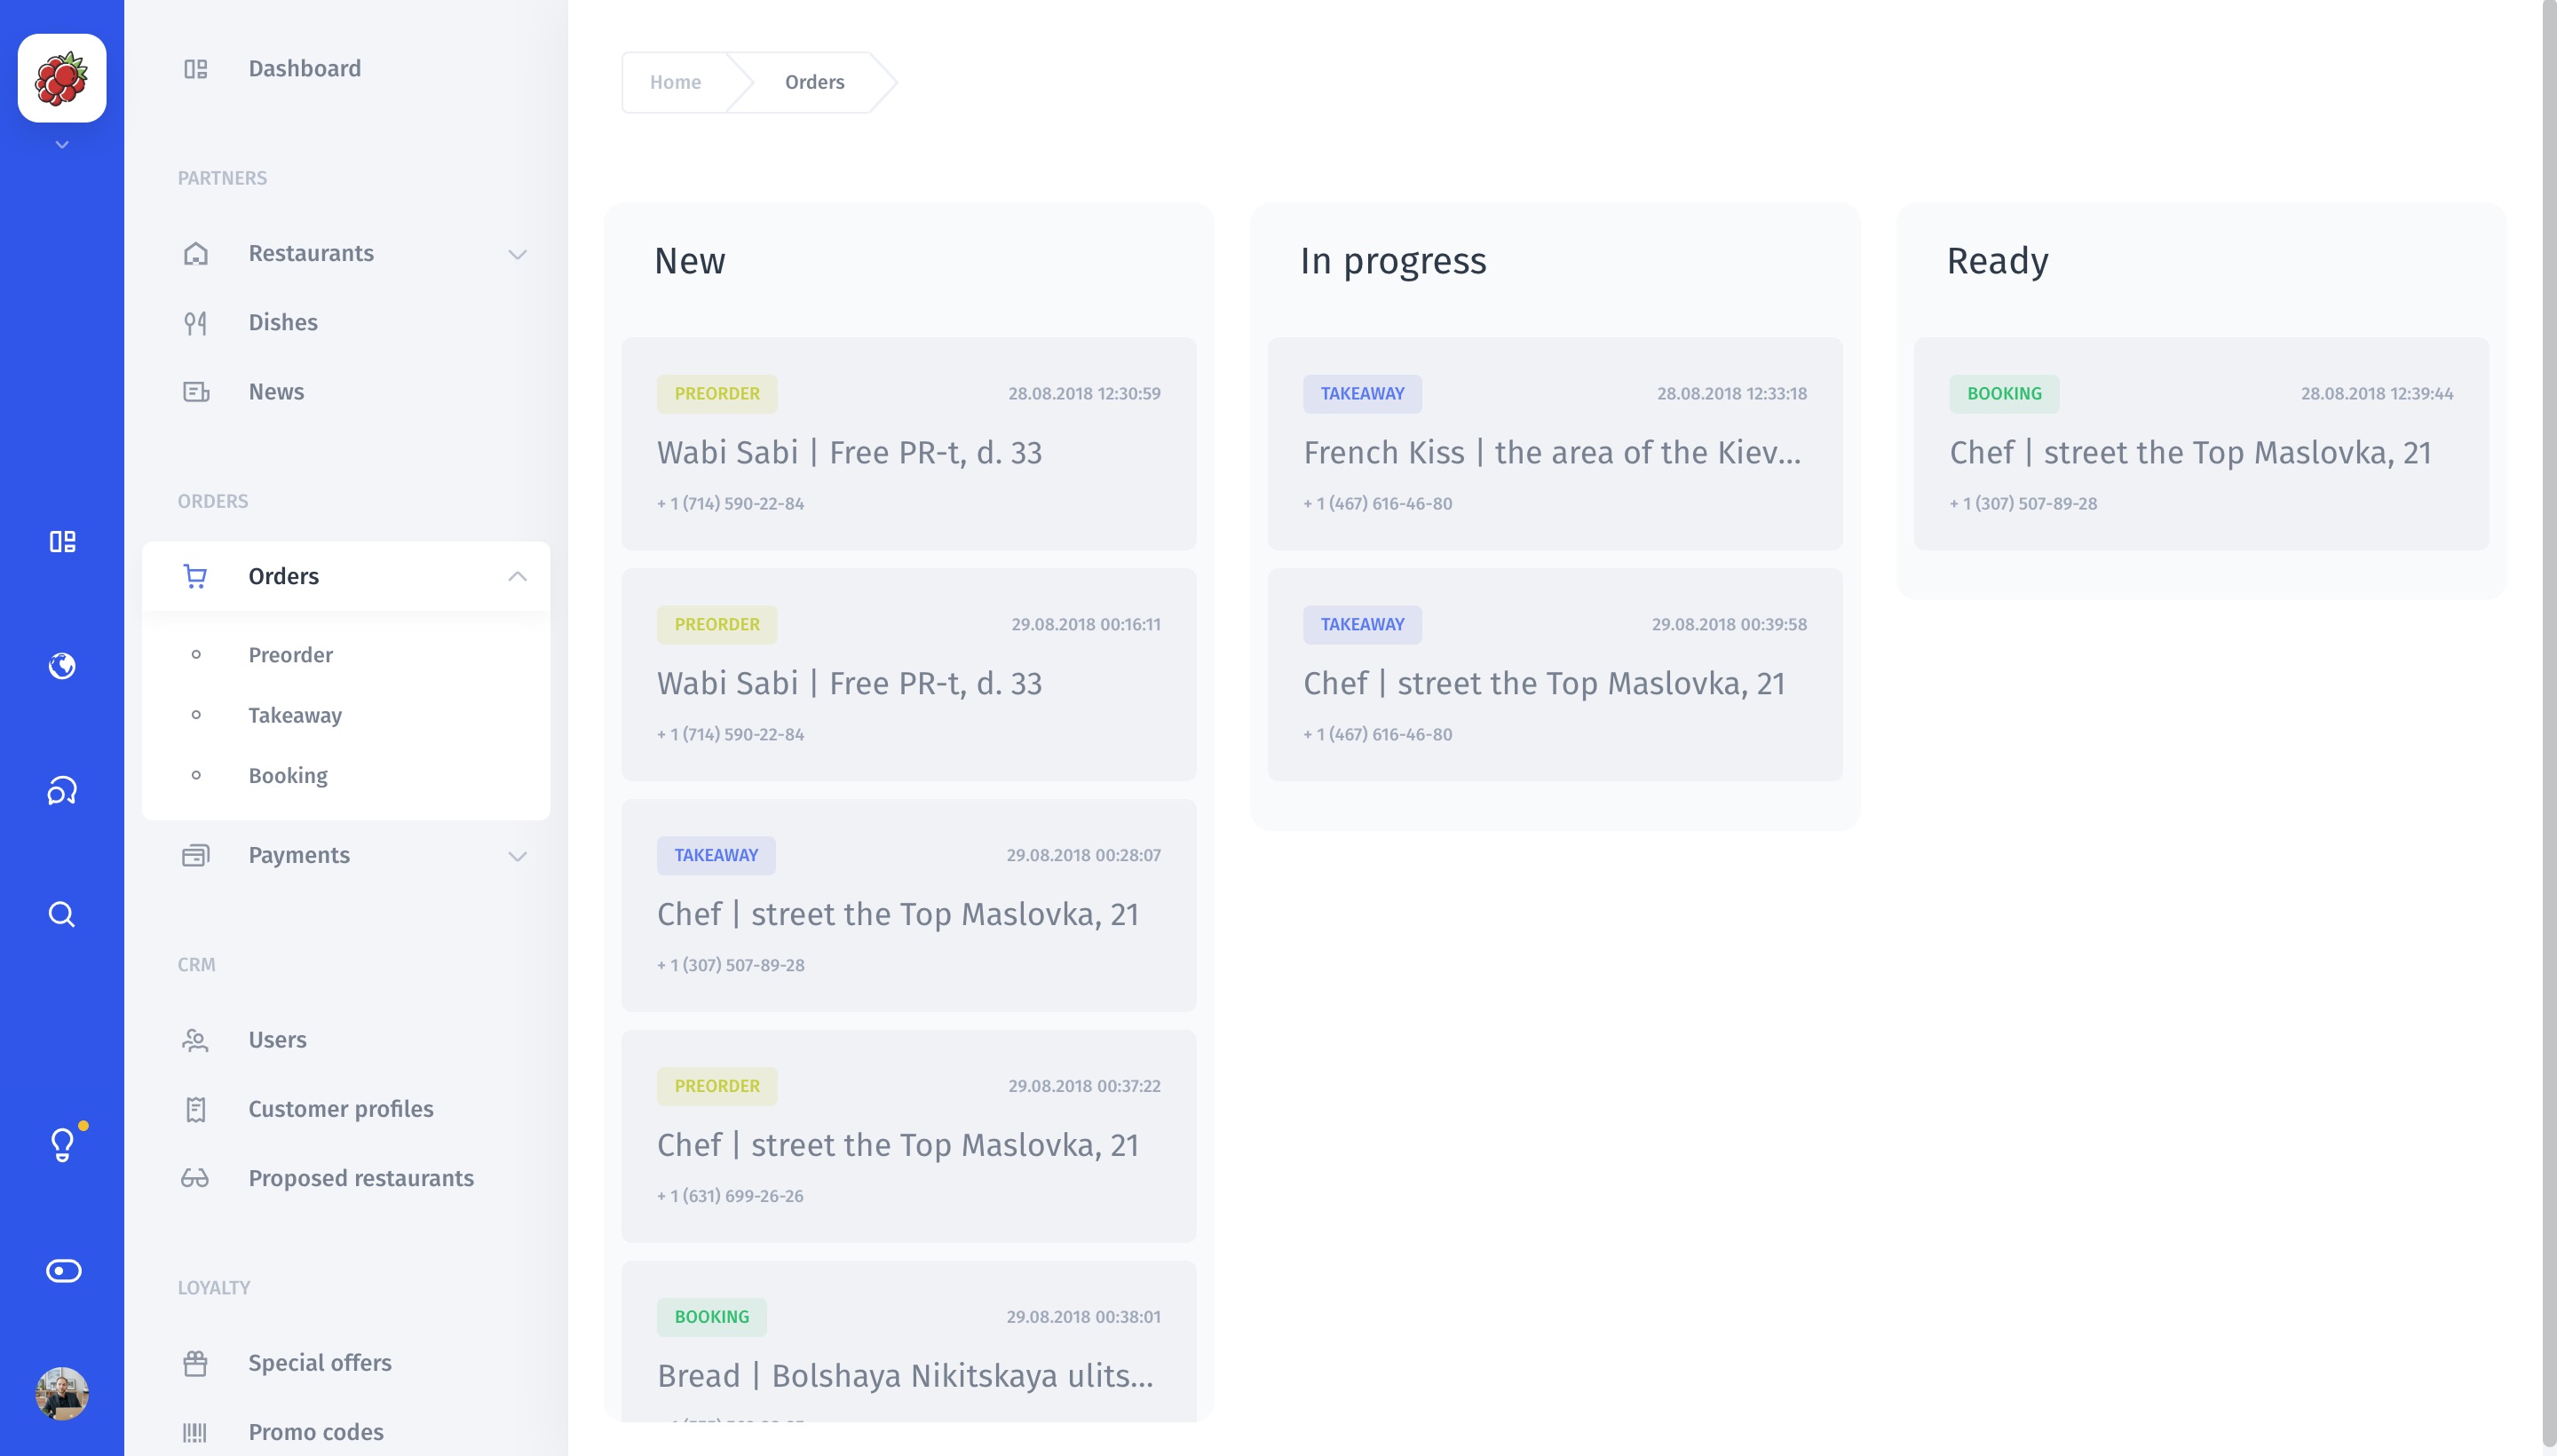Expand the Payments menu chevron

click(517, 856)
